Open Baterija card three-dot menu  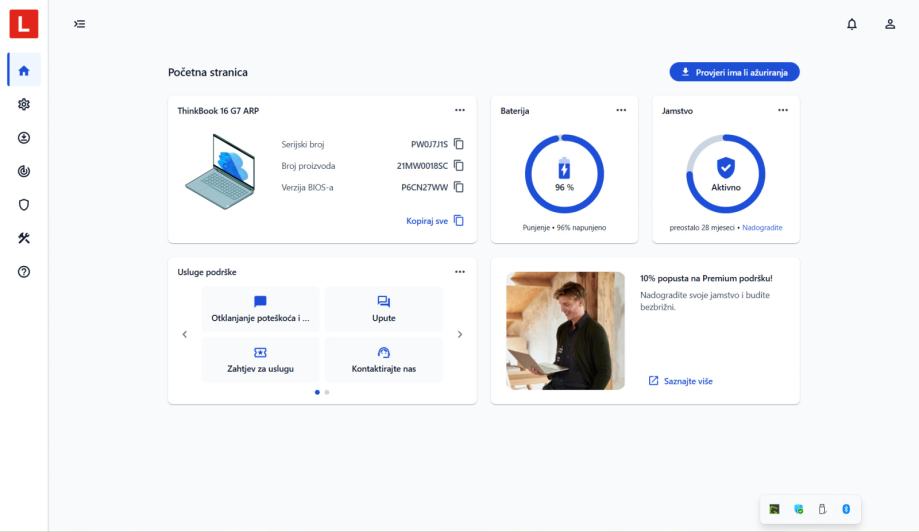point(621,110)
